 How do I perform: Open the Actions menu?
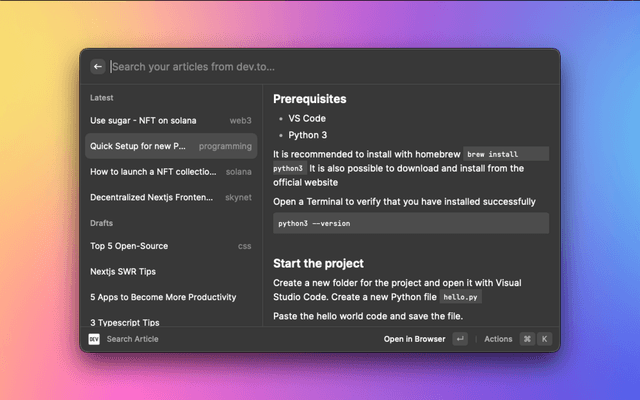click(498, 339)
